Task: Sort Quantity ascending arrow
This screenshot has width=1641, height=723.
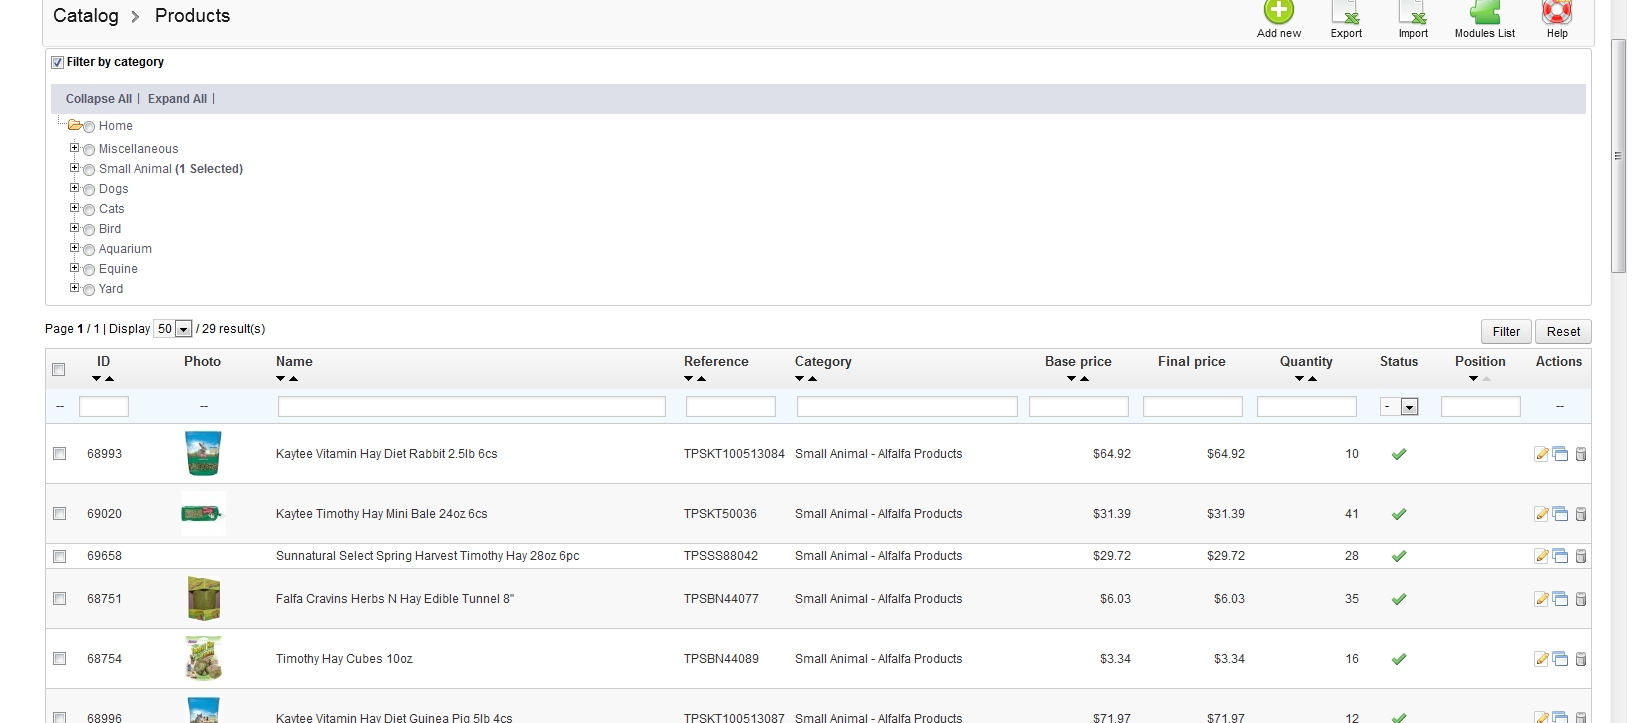Action: [x=1312, y=379]
